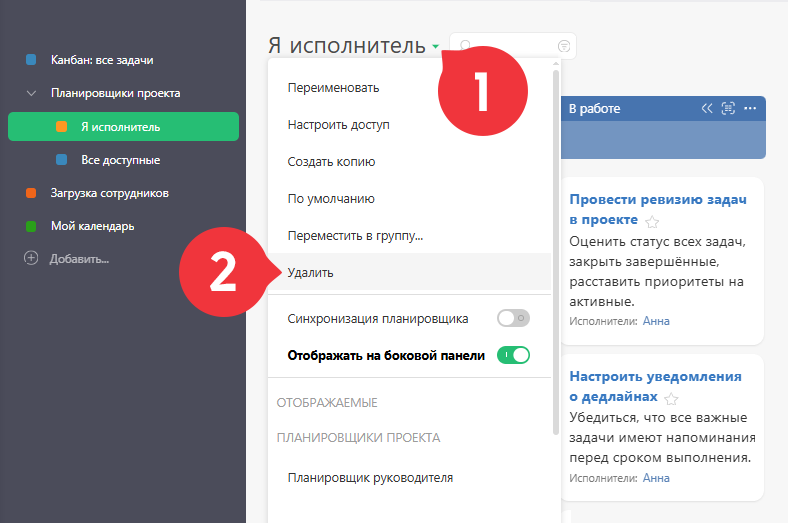Click the plus icon next to 'Добавить...'
Image resolution: width=788 pixels, height=523 pixels.
point(31,259)
